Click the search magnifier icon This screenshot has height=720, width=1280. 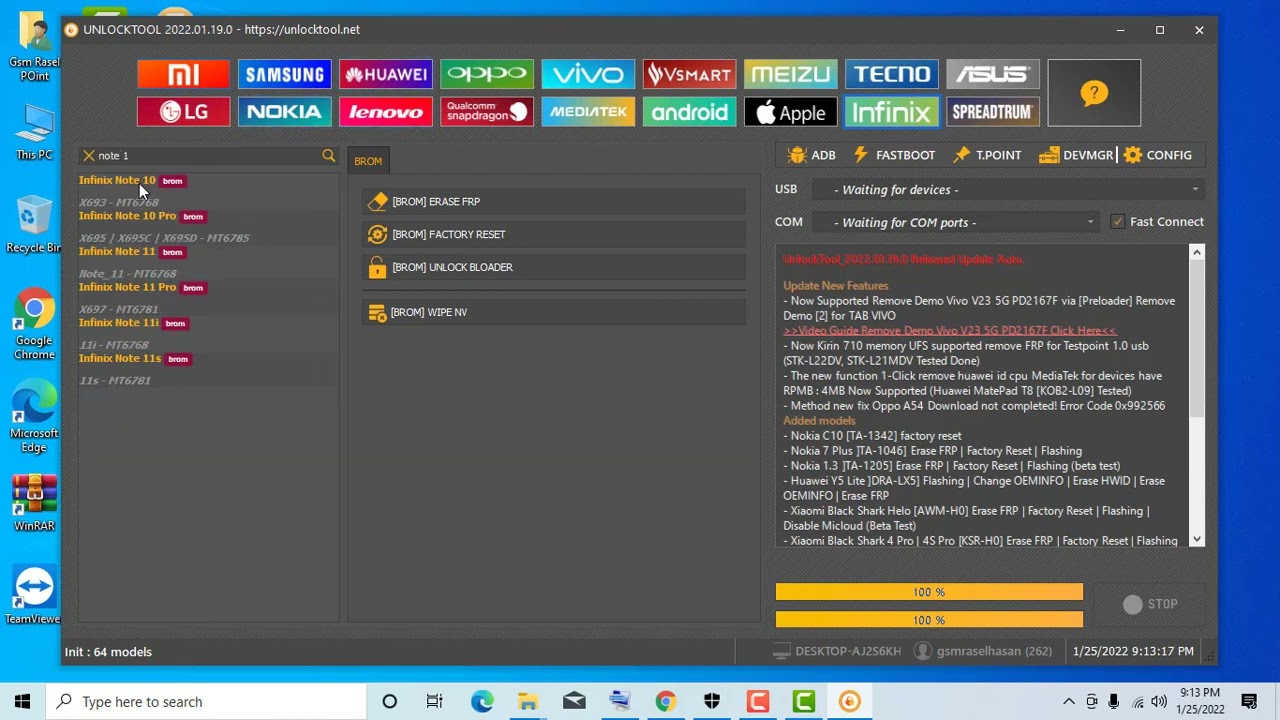(328, 156)
